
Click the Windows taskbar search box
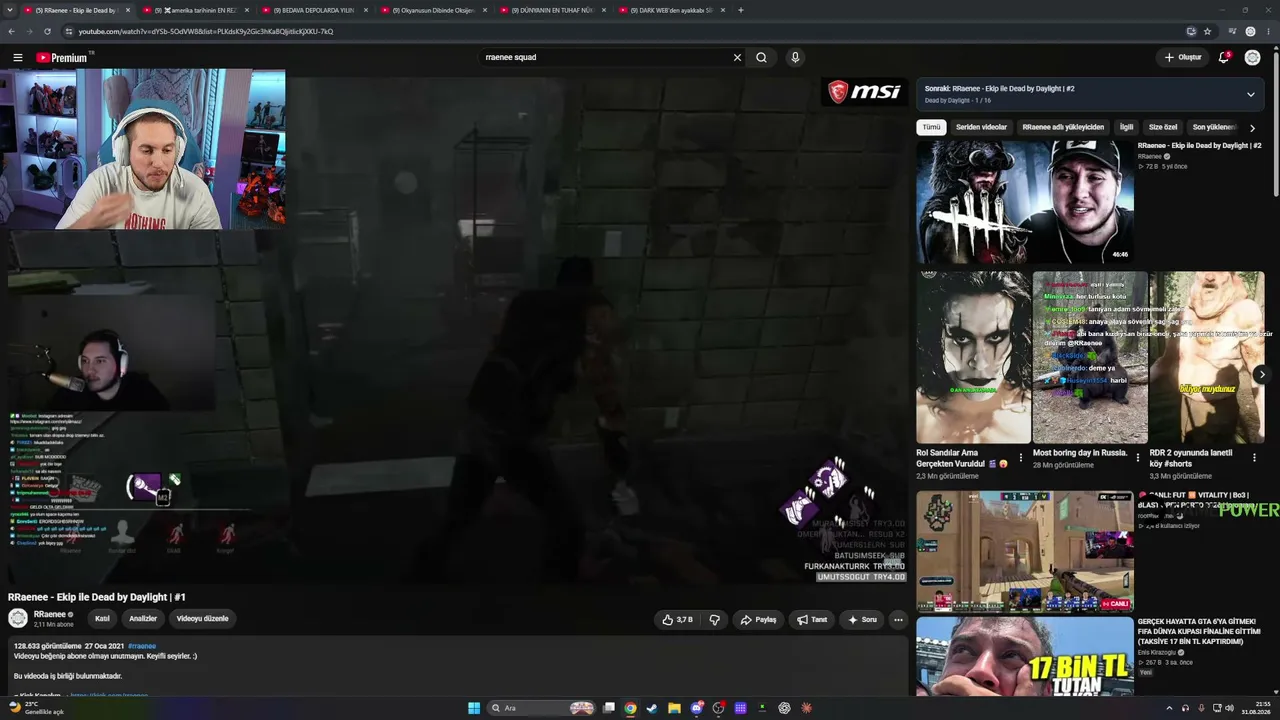tap(540, 708)
